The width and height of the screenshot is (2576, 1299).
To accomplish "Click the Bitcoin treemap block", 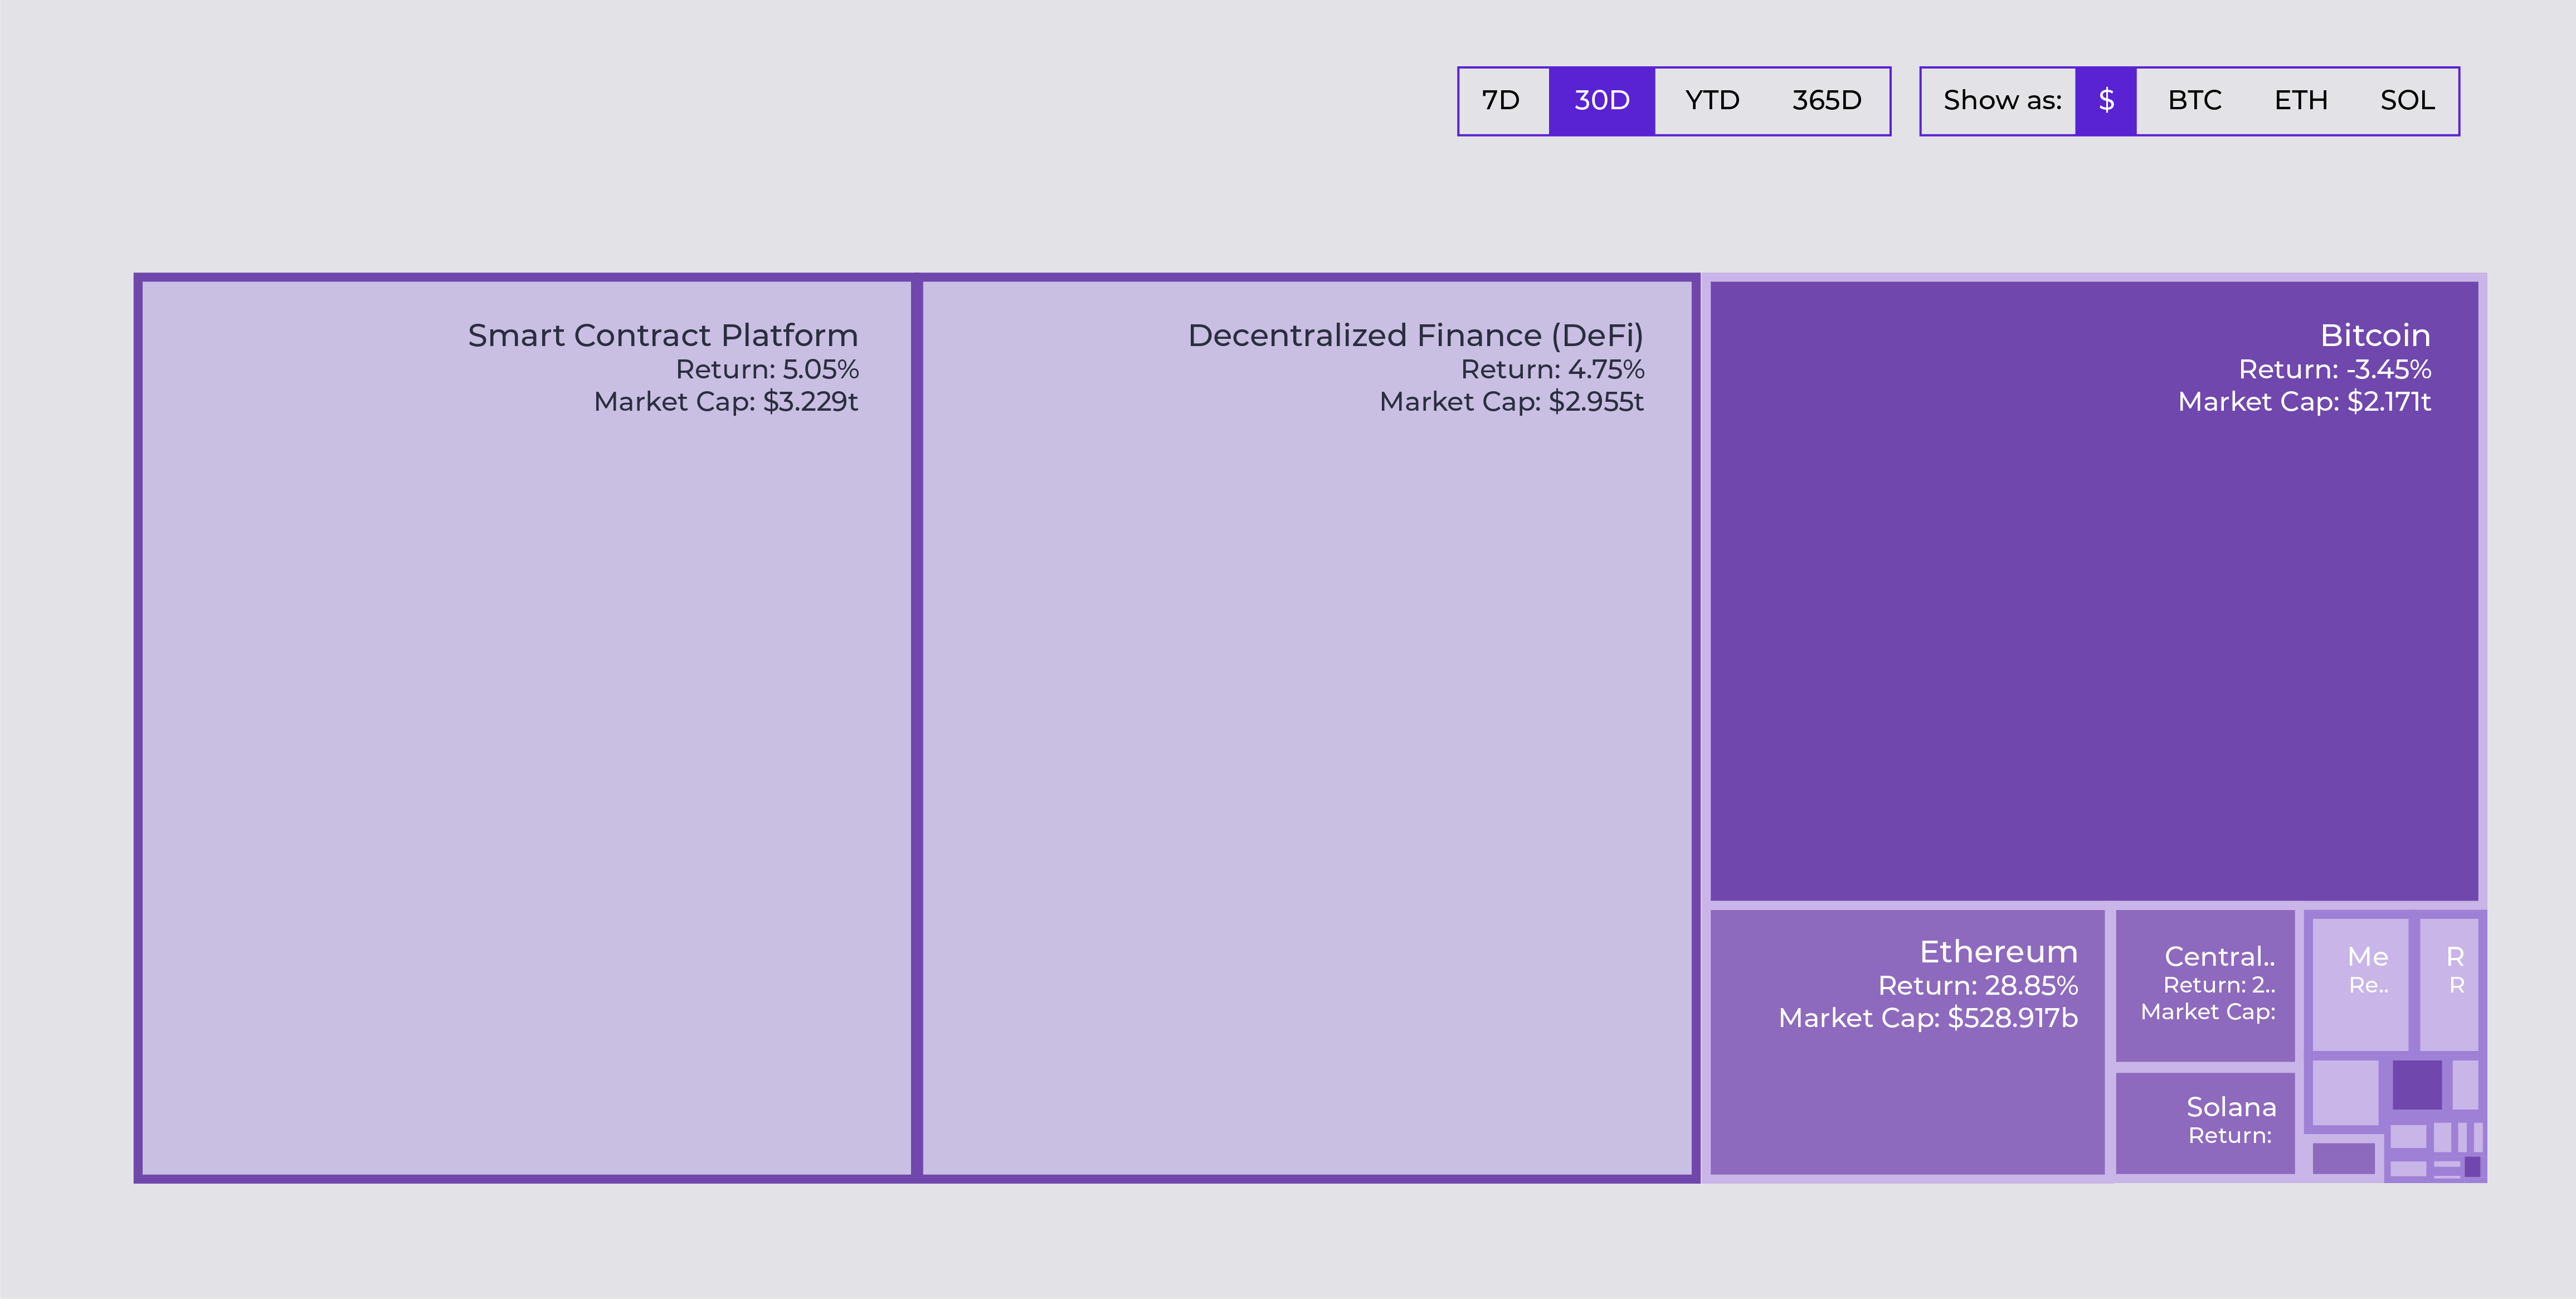I will pyautogui.click(x=2094, y=590).
